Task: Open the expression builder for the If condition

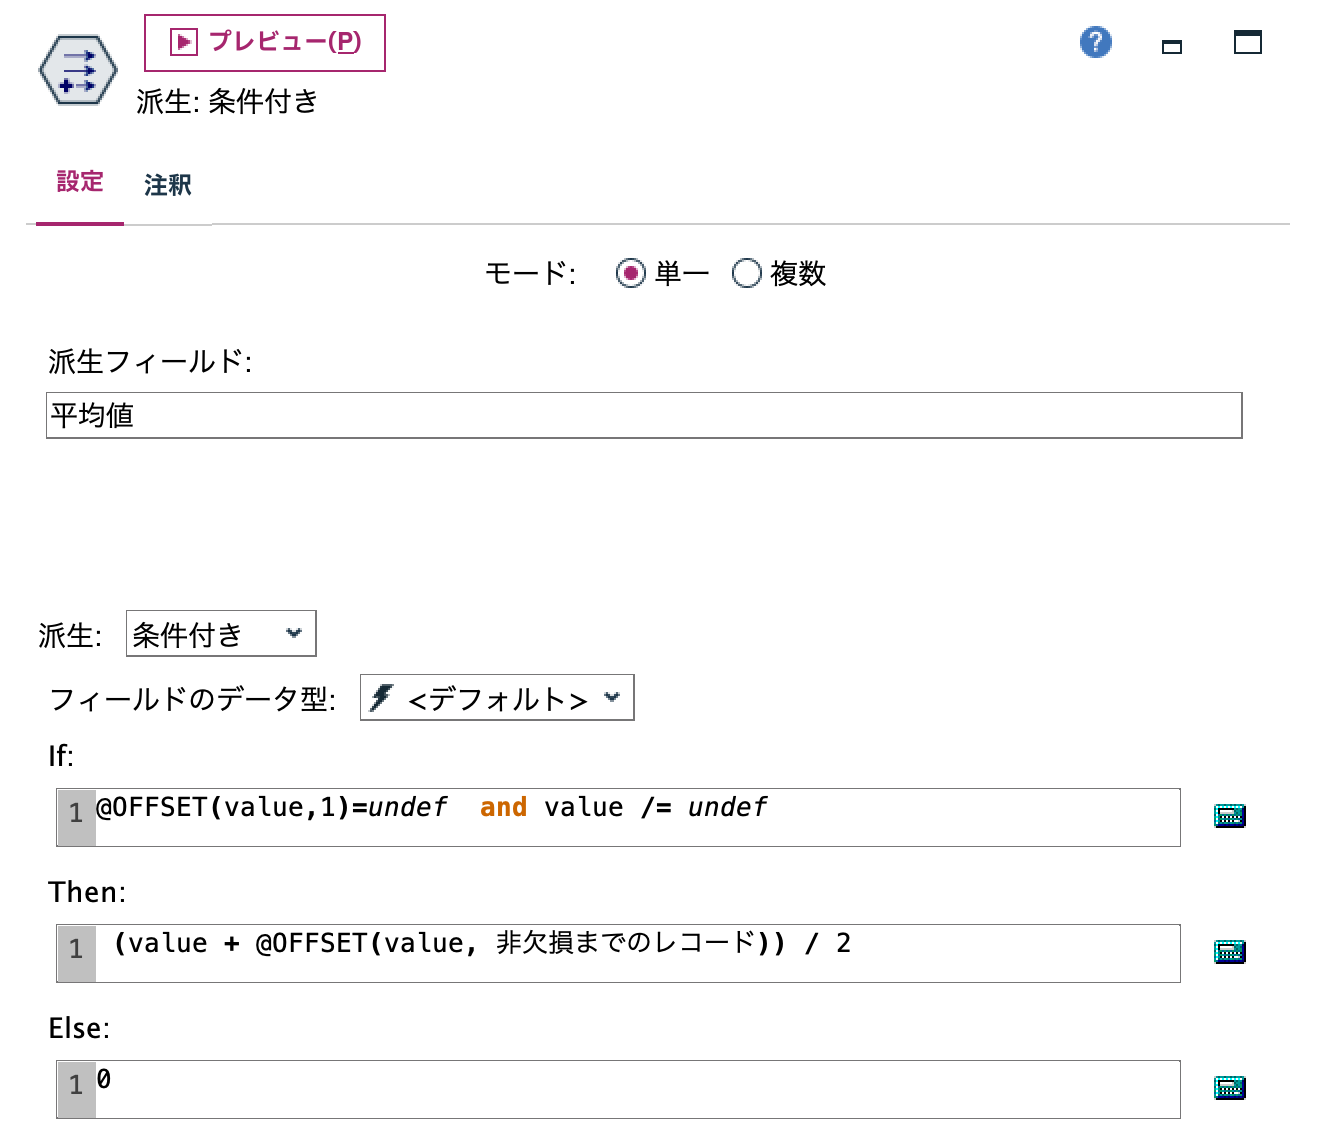Action: point(1229,816)
